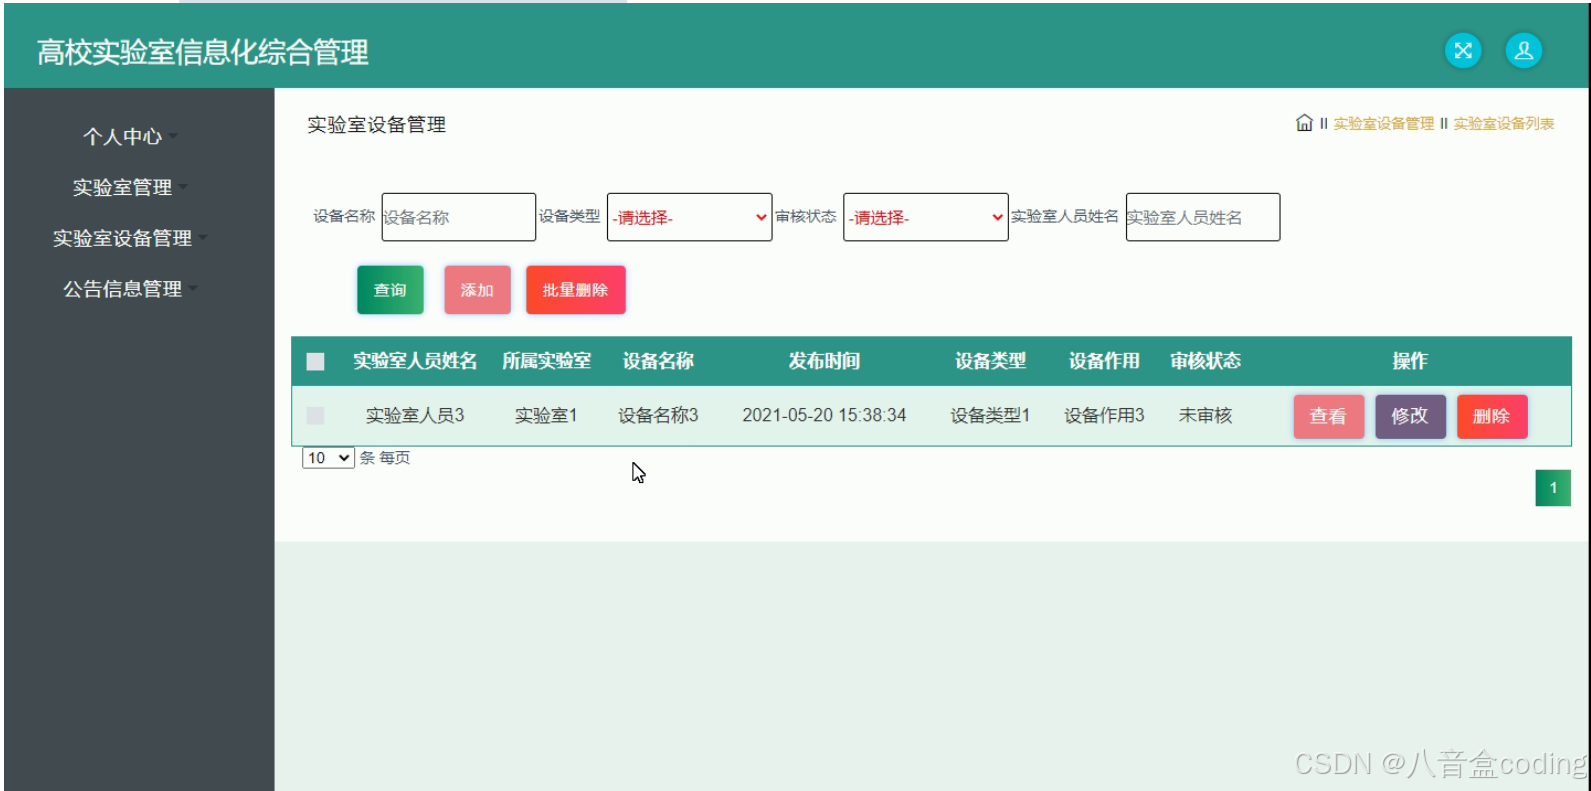Focus the 实验室人员姓名 search input field

tap(1203, 217)
